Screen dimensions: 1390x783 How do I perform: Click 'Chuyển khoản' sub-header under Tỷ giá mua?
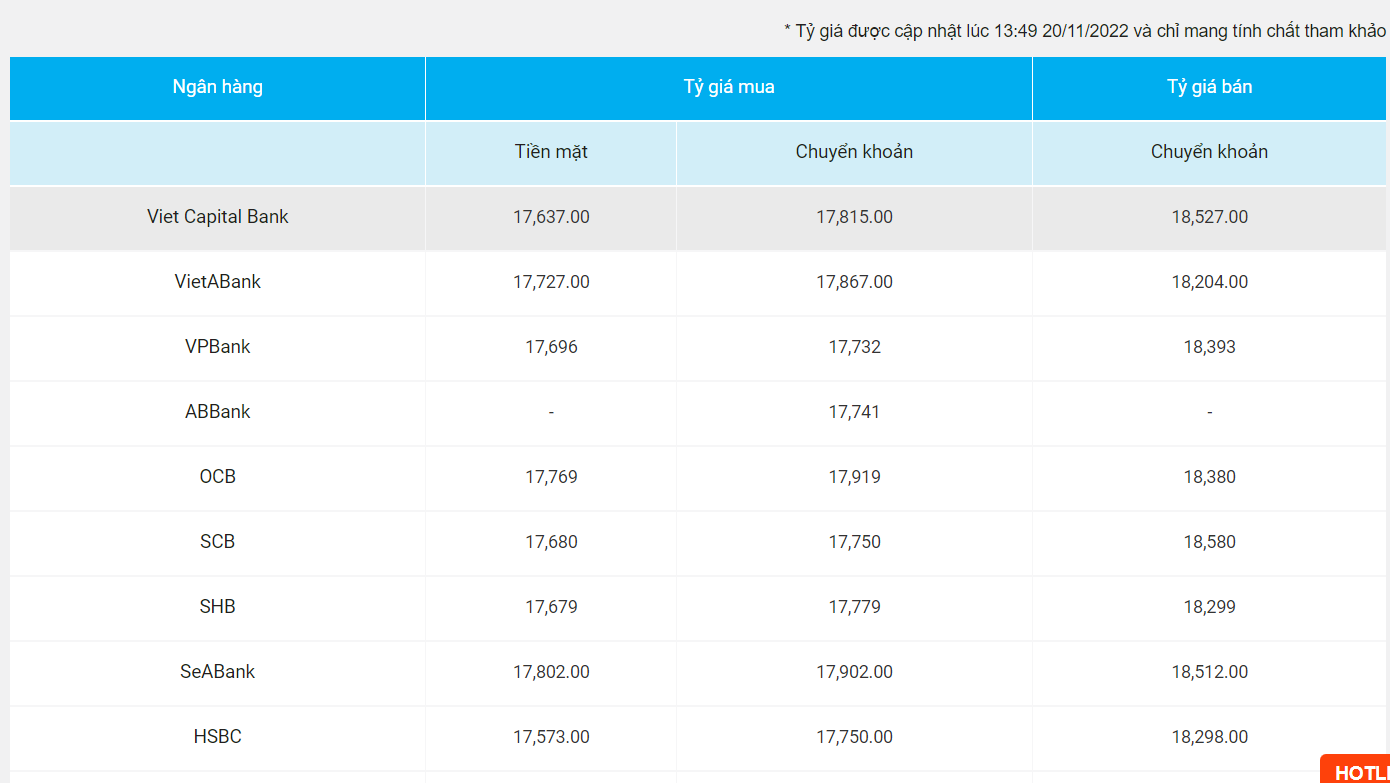[x=854, y=152]
